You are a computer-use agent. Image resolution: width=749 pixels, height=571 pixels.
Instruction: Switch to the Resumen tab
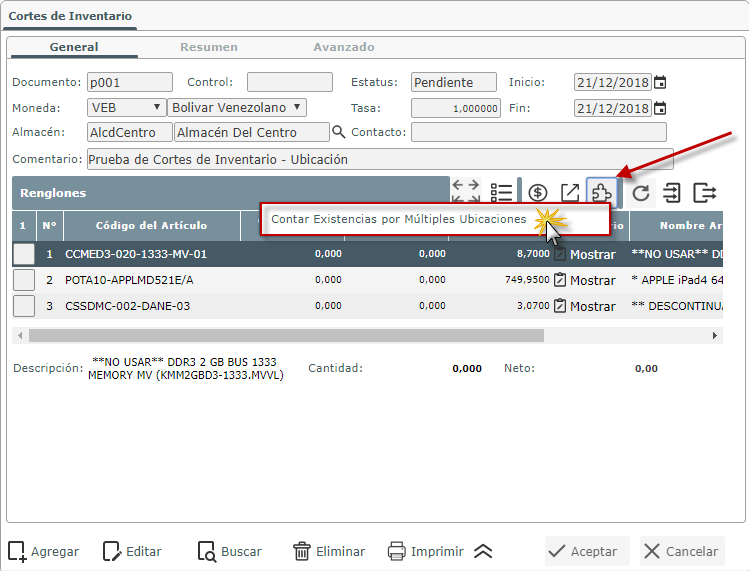click(208, 47)
